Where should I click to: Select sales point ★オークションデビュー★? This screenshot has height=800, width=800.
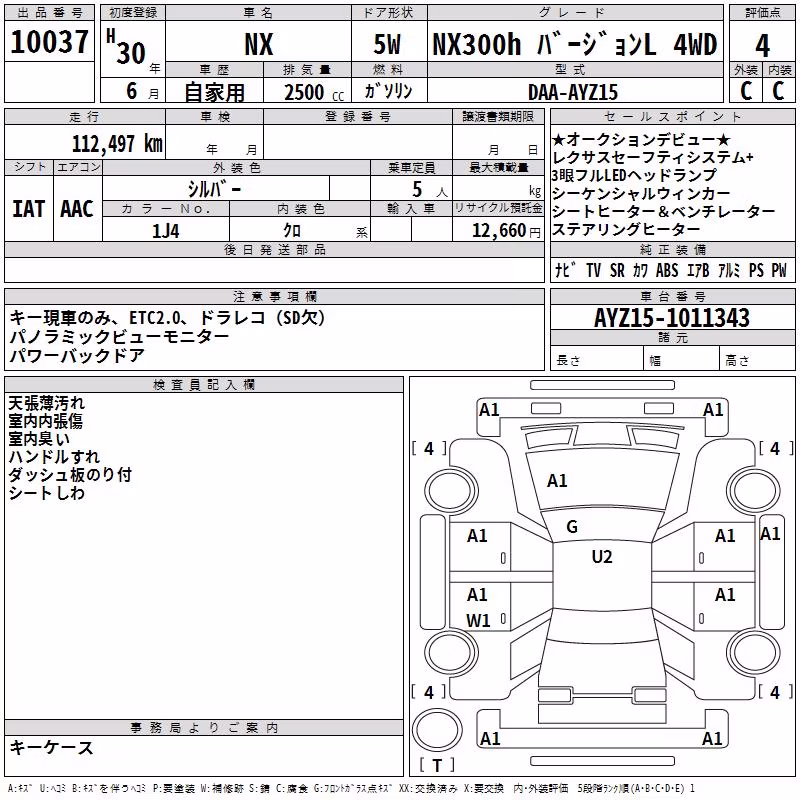pyautogui.click(x=641, y=140)
